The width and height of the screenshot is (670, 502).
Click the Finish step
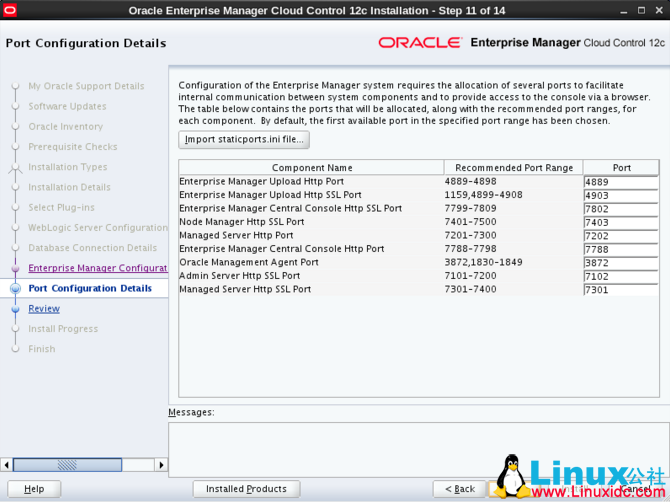click(x=42, y=349)
